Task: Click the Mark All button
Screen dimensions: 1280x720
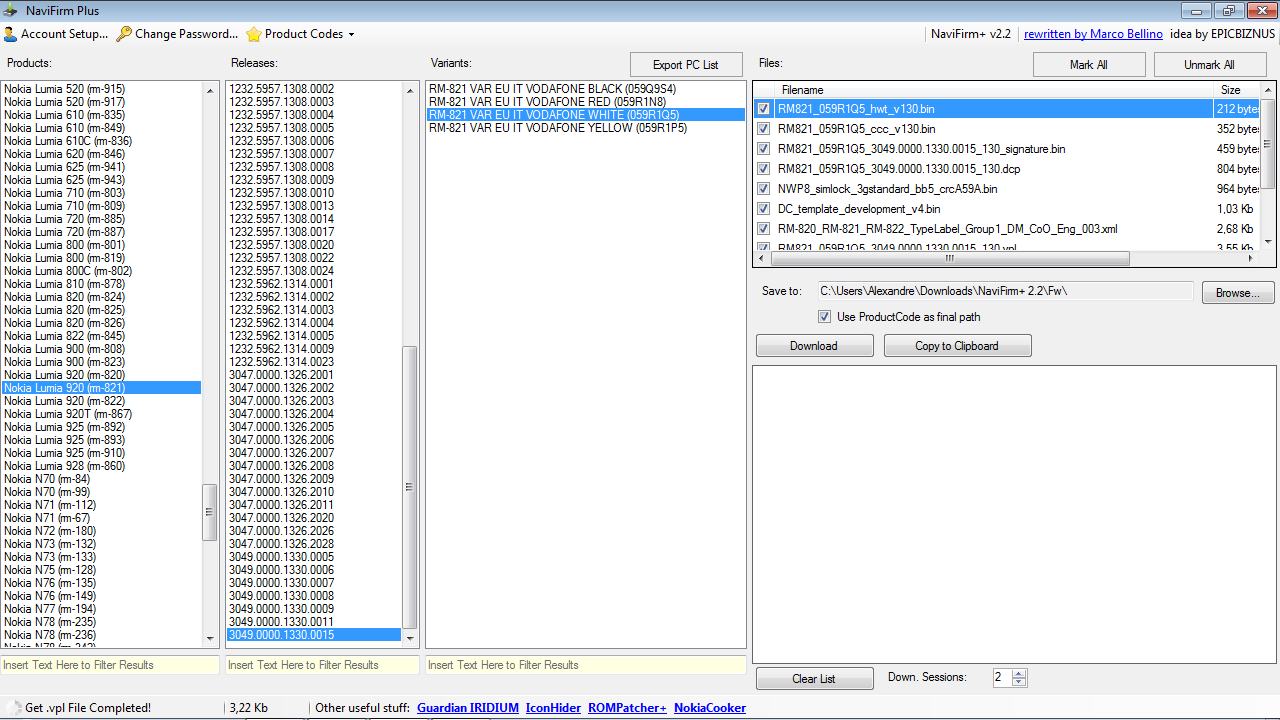Action: pos(1088,65)
